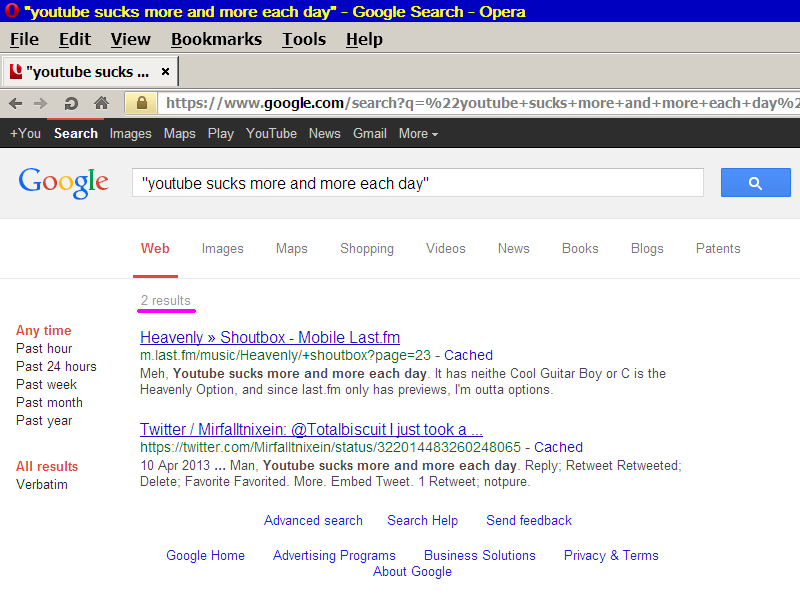Viewport: 800px width, 608px height.
Task: Open Business Solutions footer link
Action: click(x=480, y=555)
